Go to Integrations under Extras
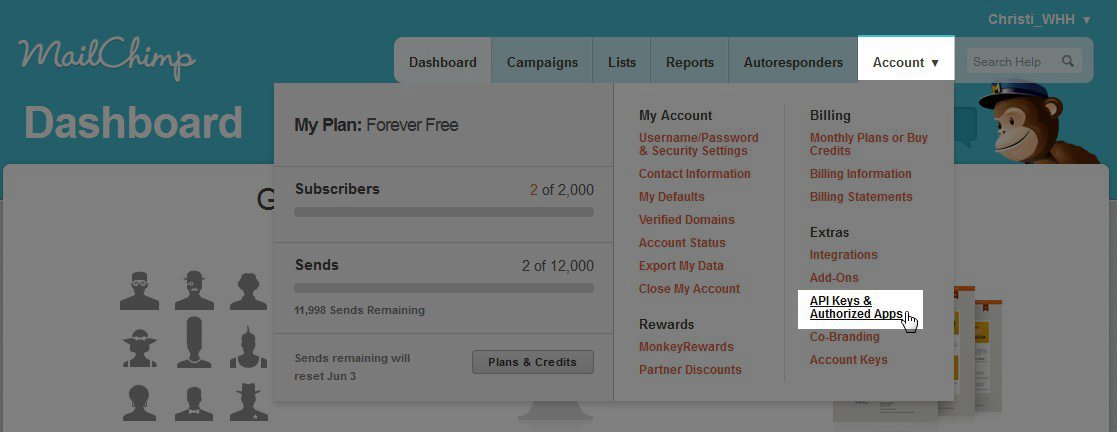This screenshot has height=432, width=1117. pos(843,255)
